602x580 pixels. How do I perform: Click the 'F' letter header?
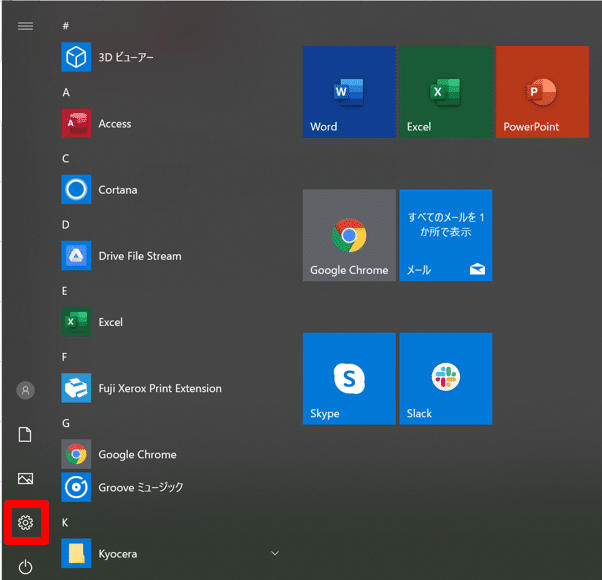(x=64, y=357)
